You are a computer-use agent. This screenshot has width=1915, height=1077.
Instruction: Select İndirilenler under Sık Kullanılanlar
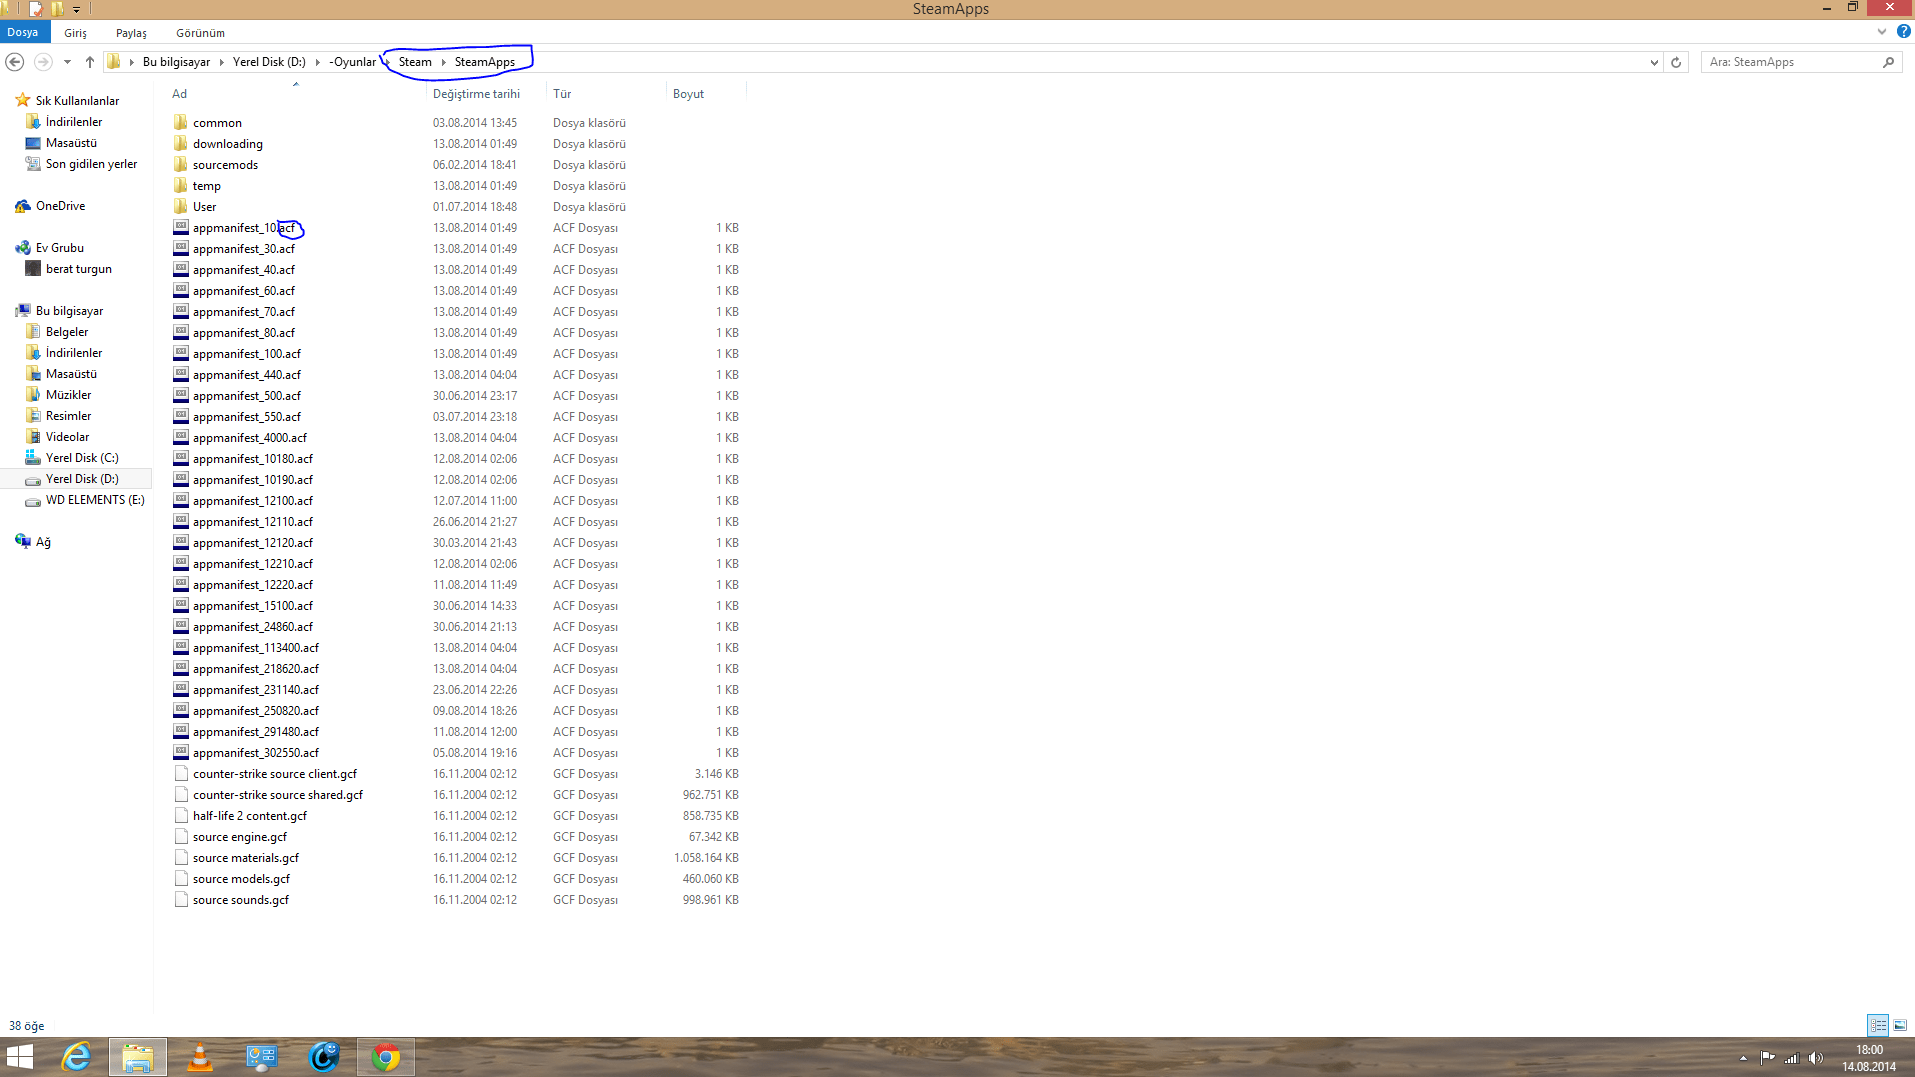[74, 122]
